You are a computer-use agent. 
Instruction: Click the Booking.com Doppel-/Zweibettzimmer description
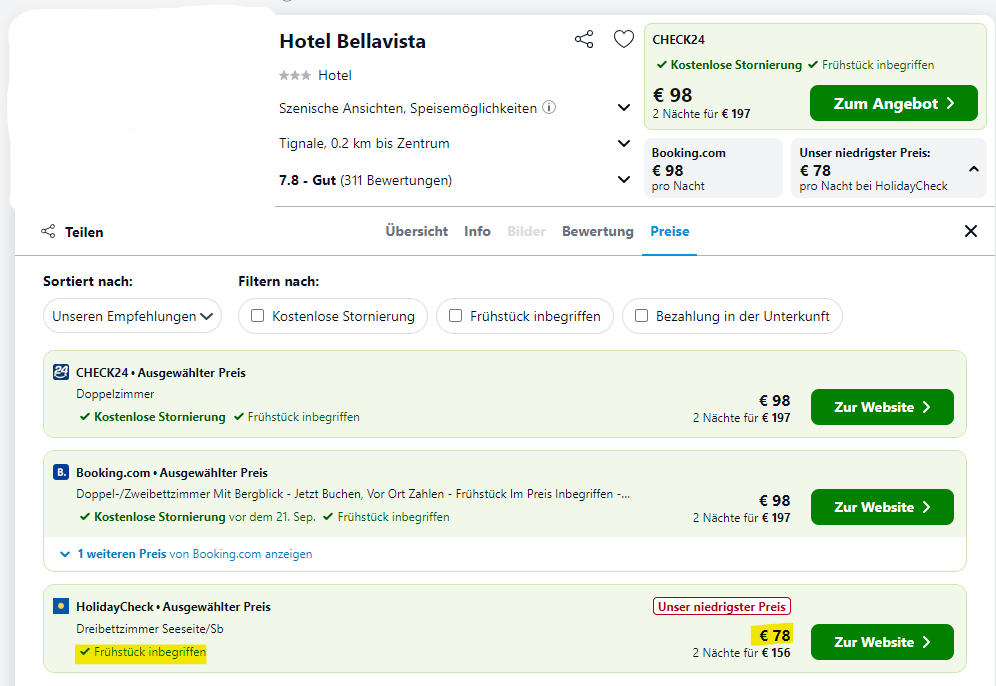pyautogui.click(x=353, y=494)
